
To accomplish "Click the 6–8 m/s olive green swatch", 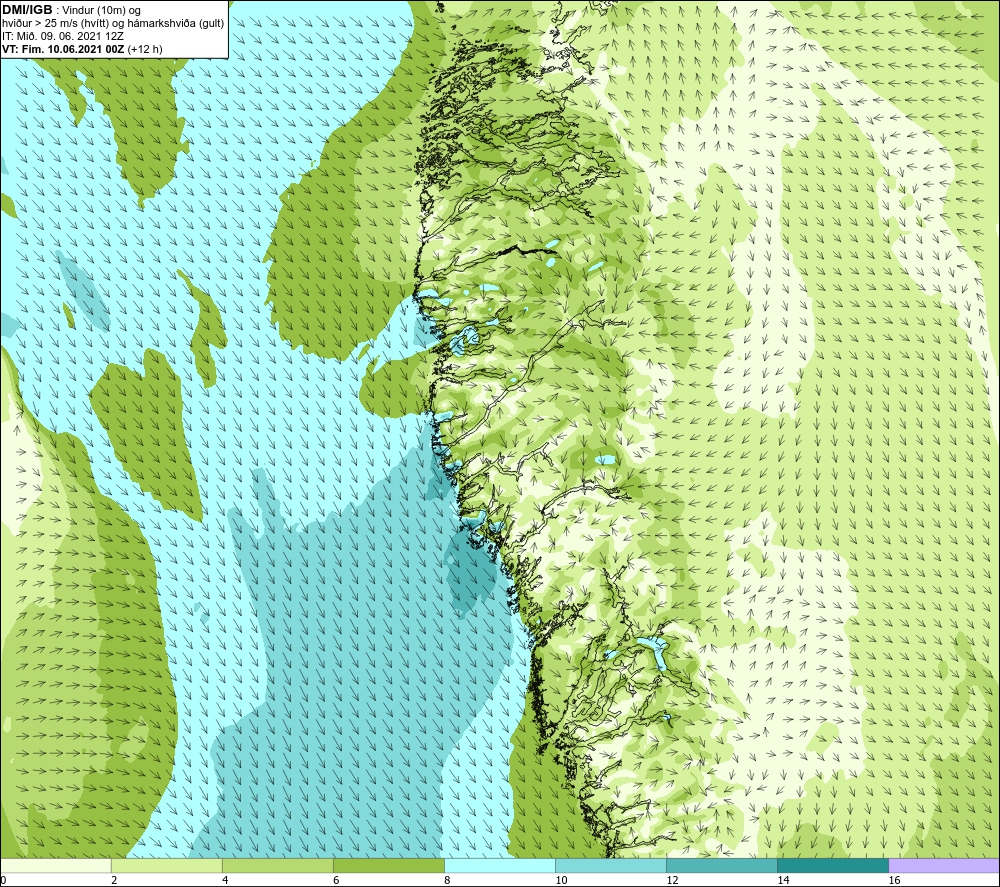I will pos(388,865).
